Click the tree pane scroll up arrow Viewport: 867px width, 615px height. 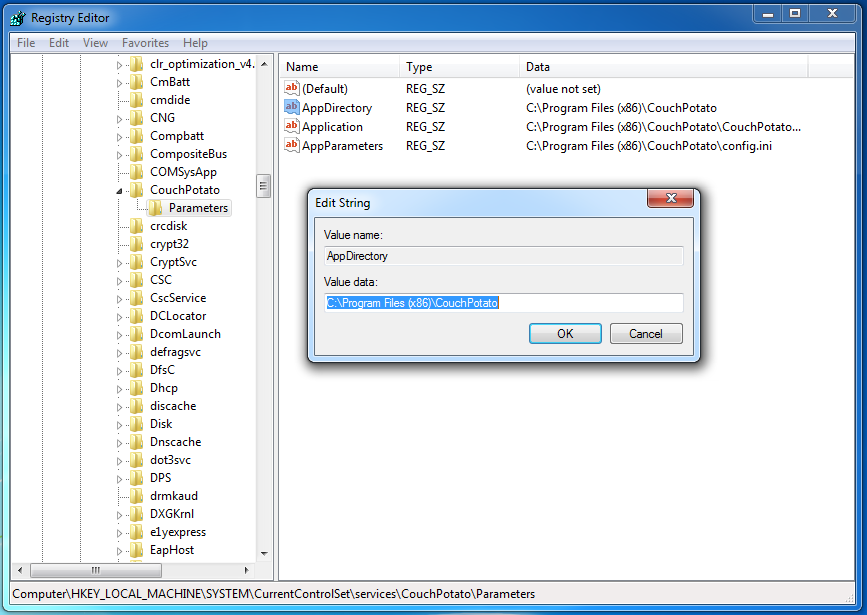264,64
